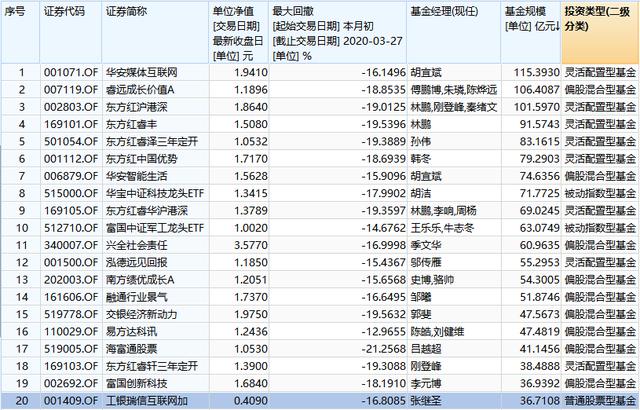
Task: Select fund name 东方红睿华沪港深
Action: 147,211
